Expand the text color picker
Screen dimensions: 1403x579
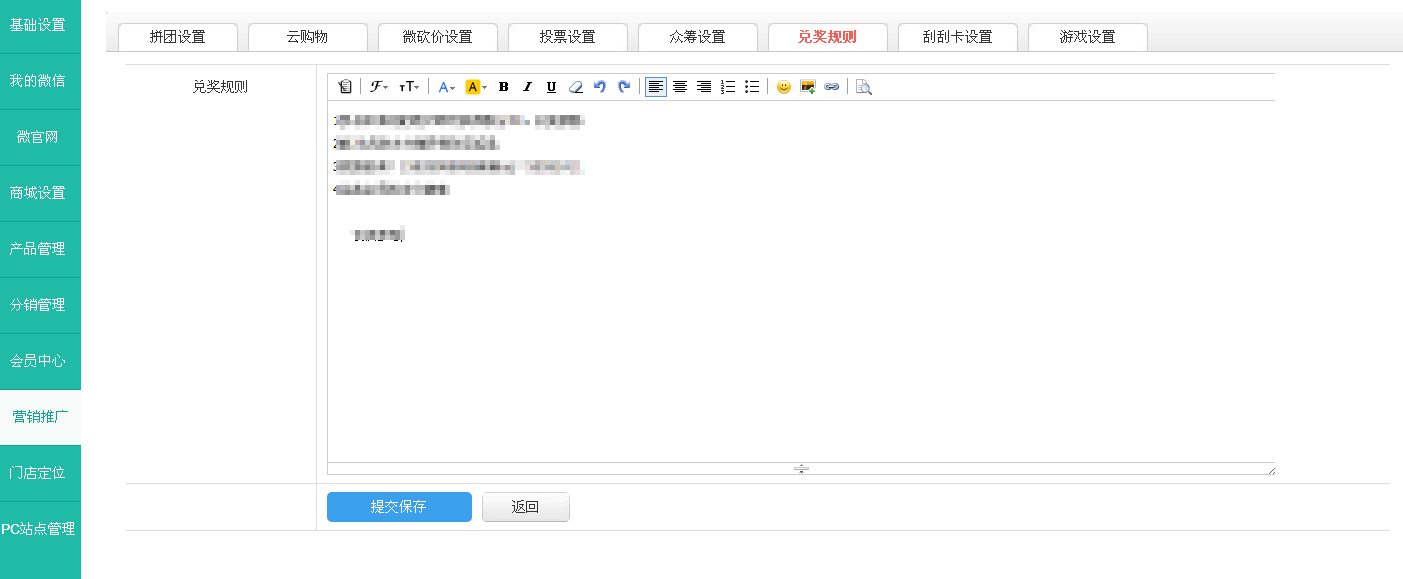coord(446,87)
